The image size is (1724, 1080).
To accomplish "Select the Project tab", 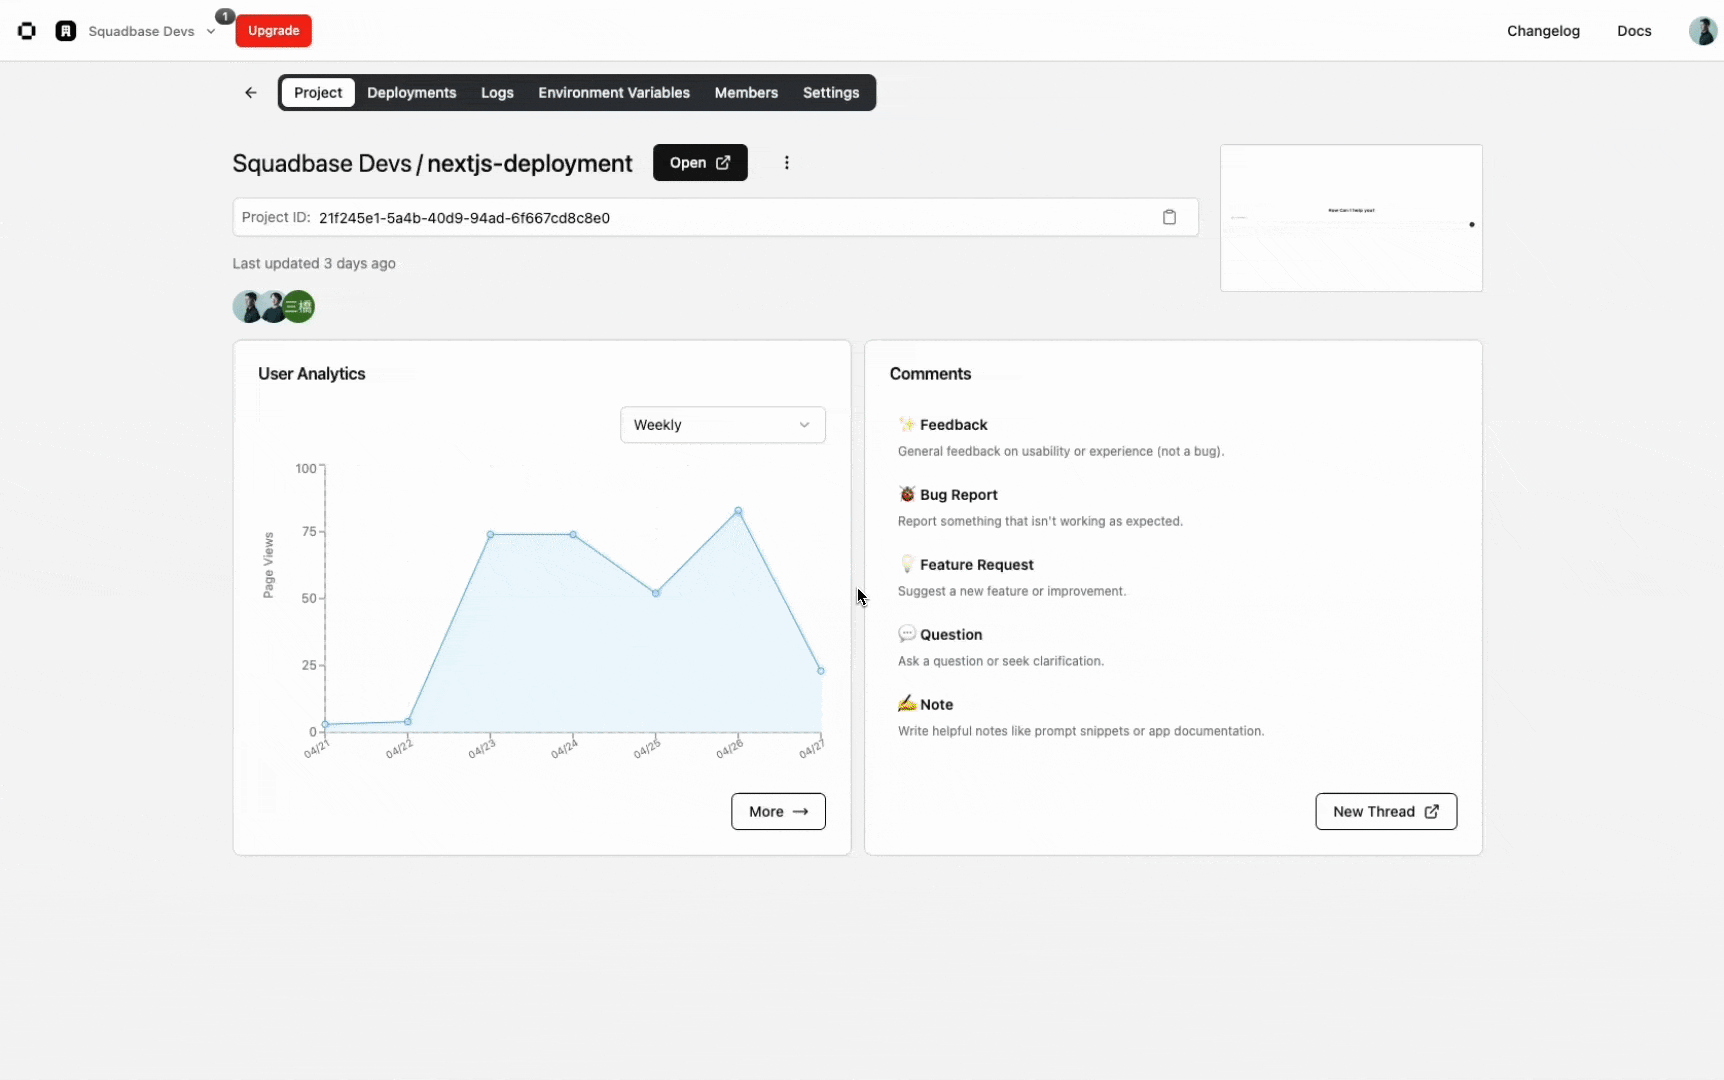I will (318, 93).
